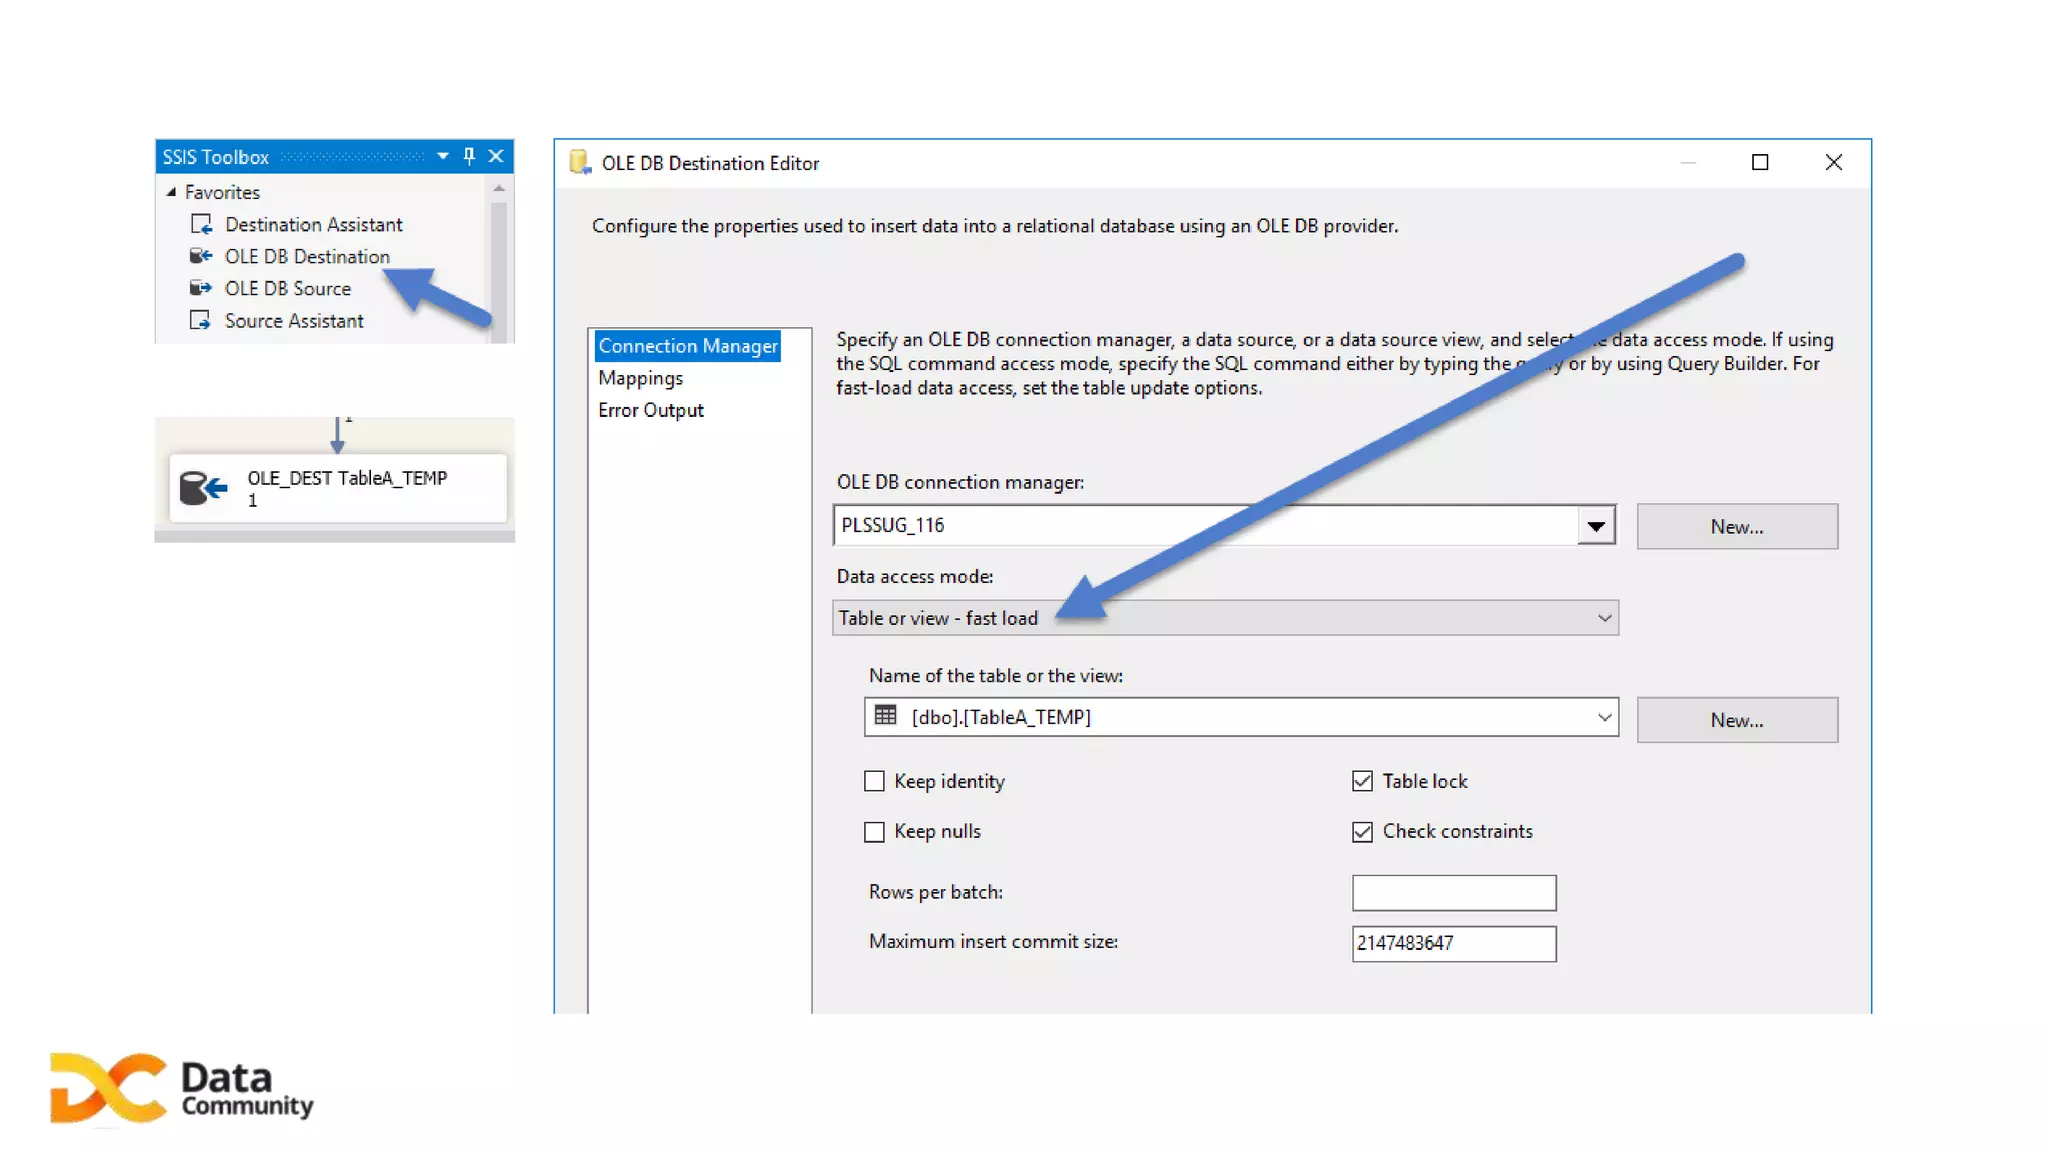Screen dimensions: 2048x1152
Task: Click the OLE DB Source icon
Action: [201, 288]
